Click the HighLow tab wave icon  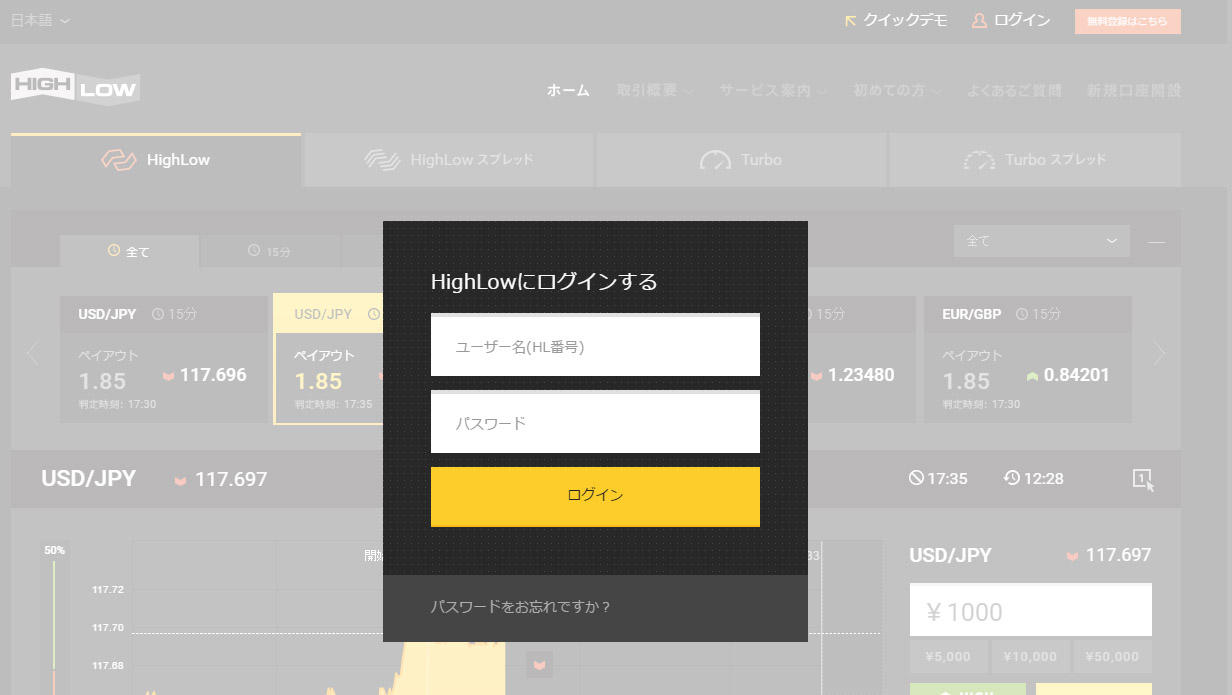[x=119, y=160]
